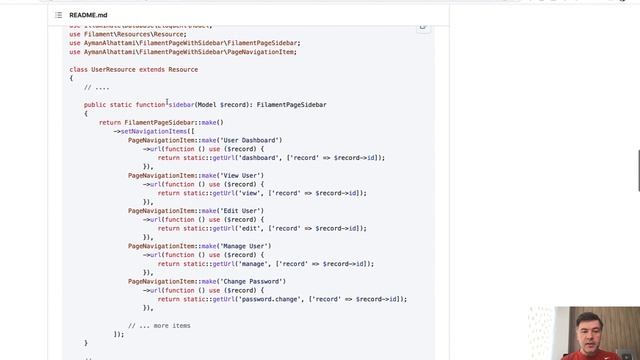Click the 'use Filament\Resources\Resource;' line

128,34
